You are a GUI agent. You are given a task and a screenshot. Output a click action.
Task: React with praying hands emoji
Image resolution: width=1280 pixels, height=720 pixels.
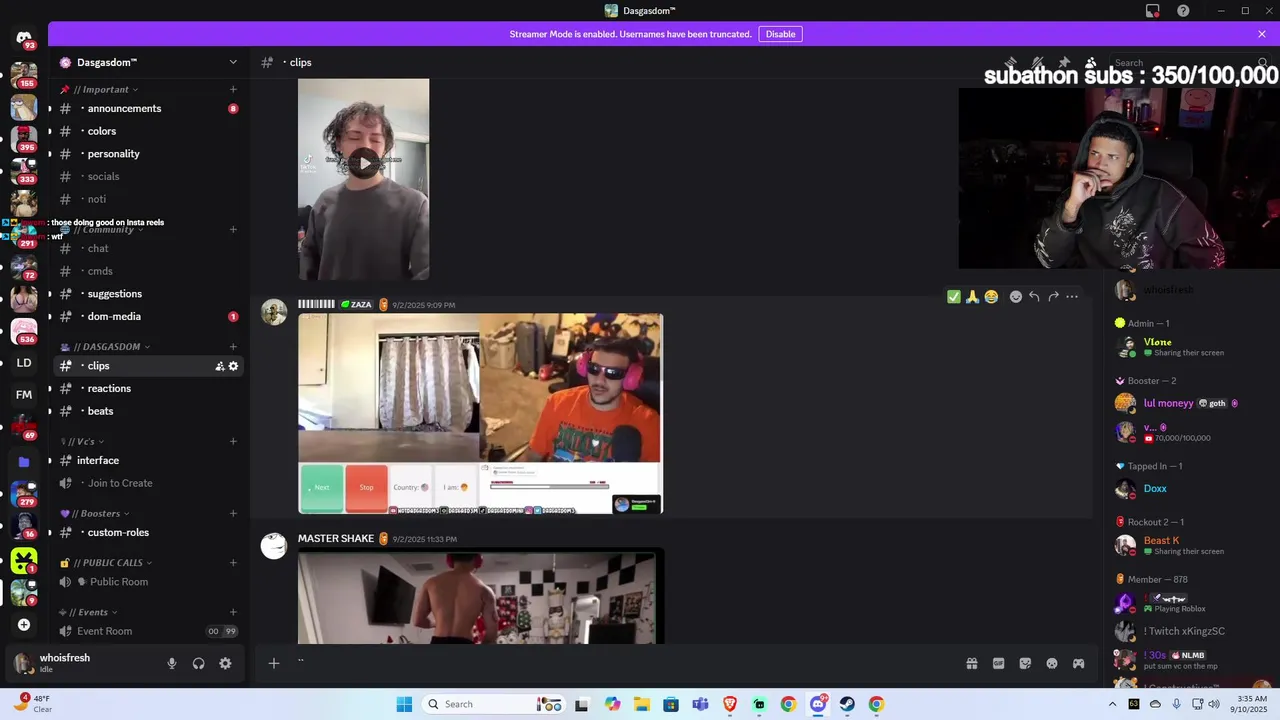pyautogui.click(x=972, y=297)
